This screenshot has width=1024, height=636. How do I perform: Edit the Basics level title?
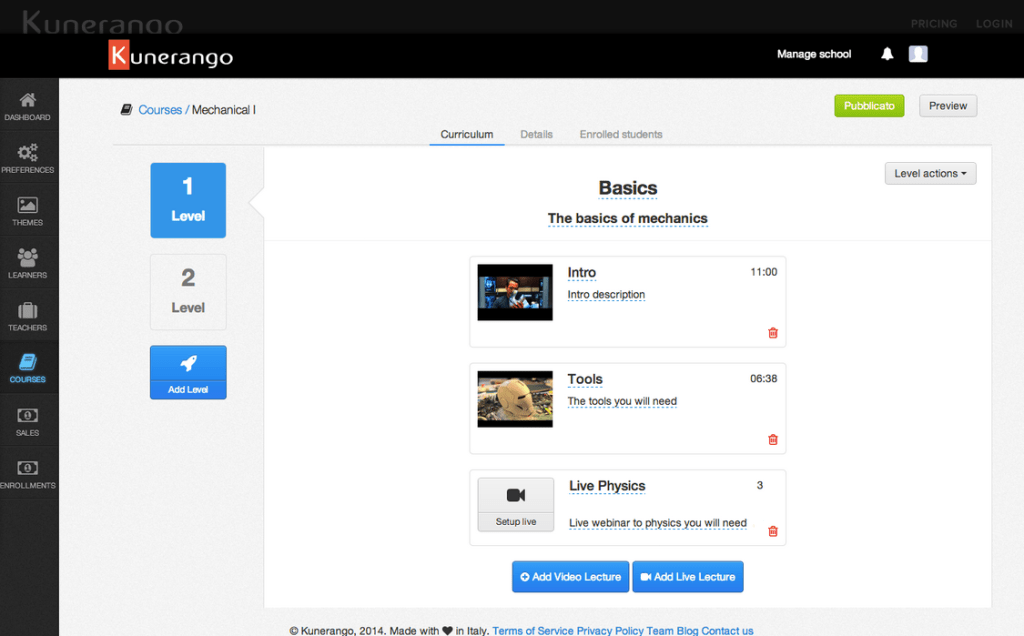pyautogui.click(x=628, y=188)
